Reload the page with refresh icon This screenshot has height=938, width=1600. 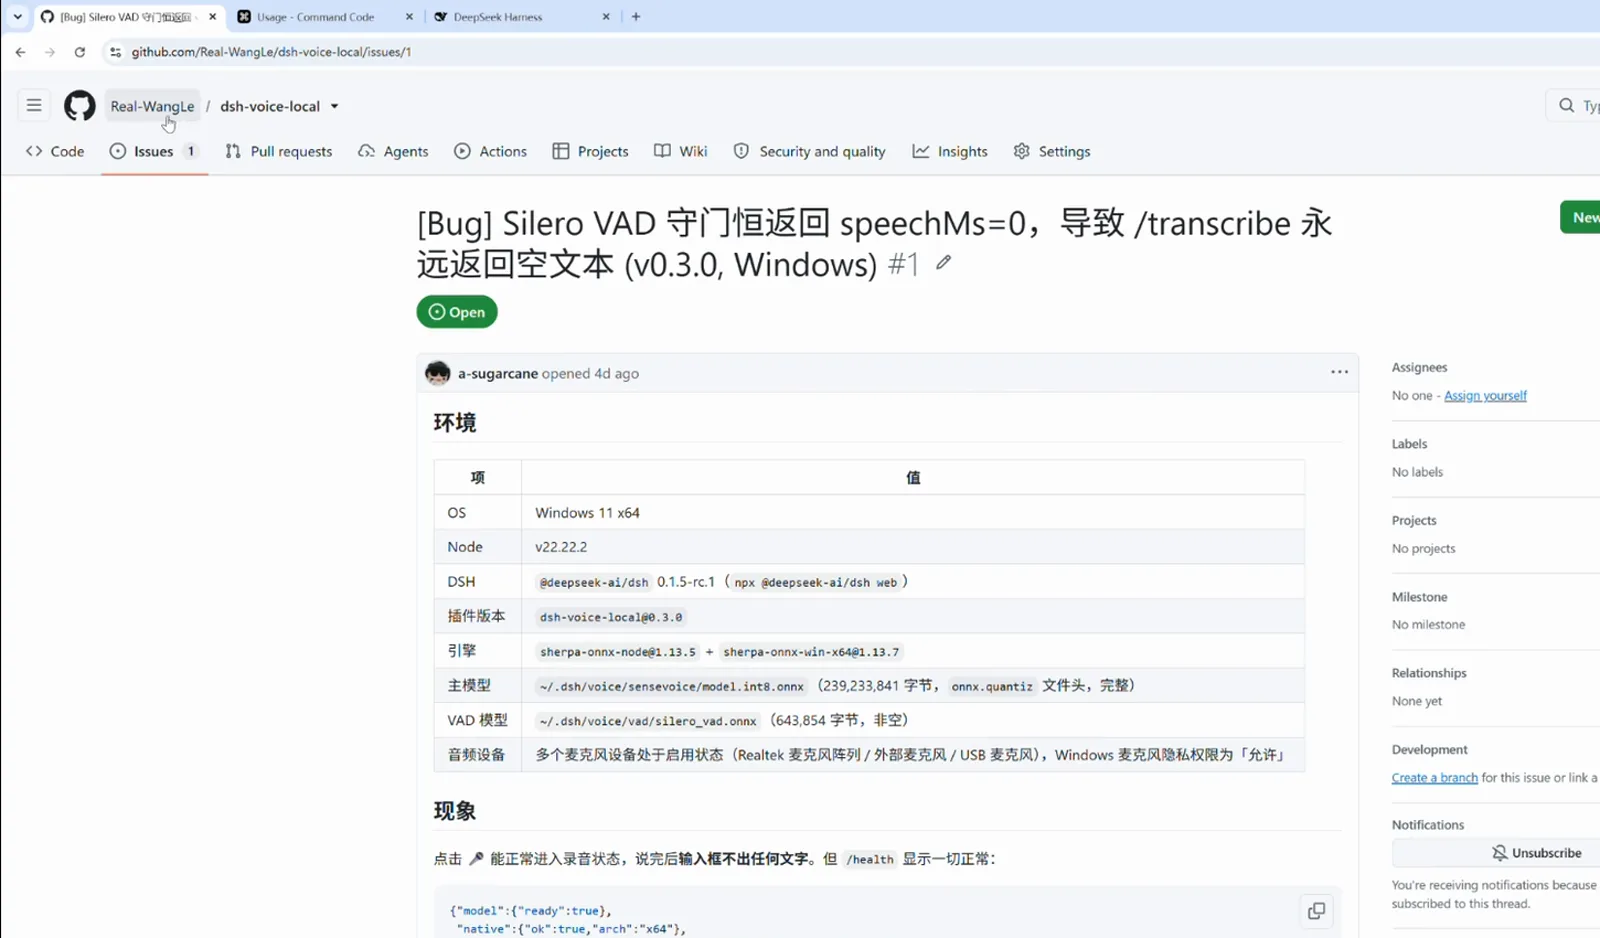click(80, 52)
